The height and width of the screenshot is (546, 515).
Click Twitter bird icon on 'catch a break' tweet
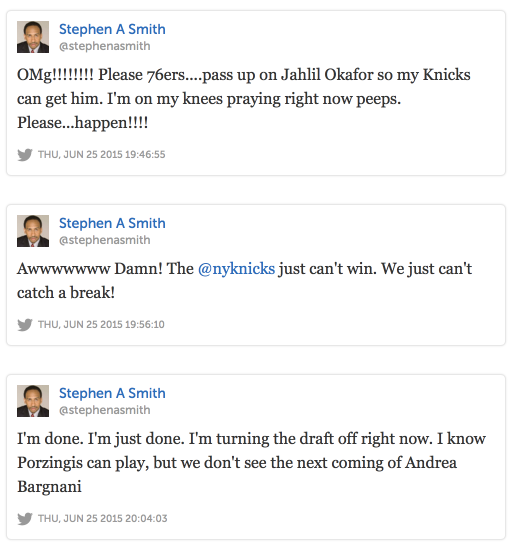[25, 325]
